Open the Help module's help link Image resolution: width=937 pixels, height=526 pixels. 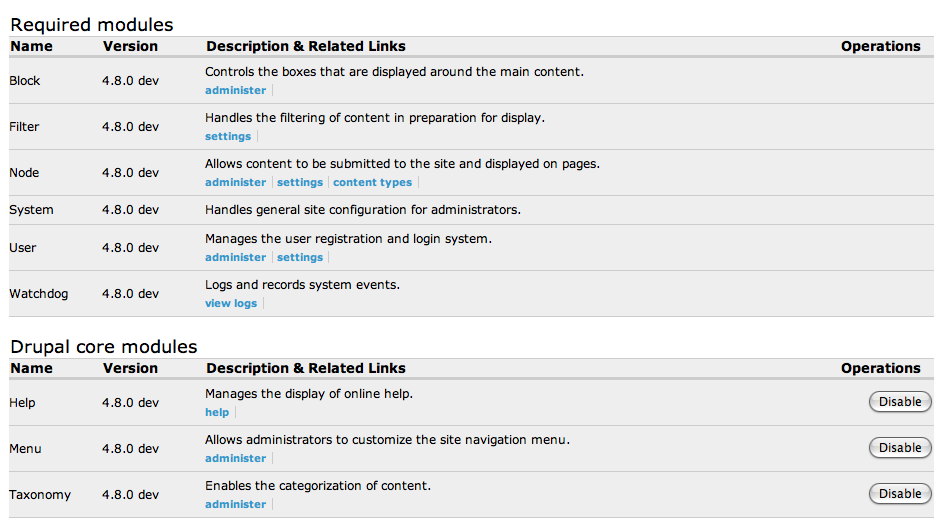[x=217, y=412]
